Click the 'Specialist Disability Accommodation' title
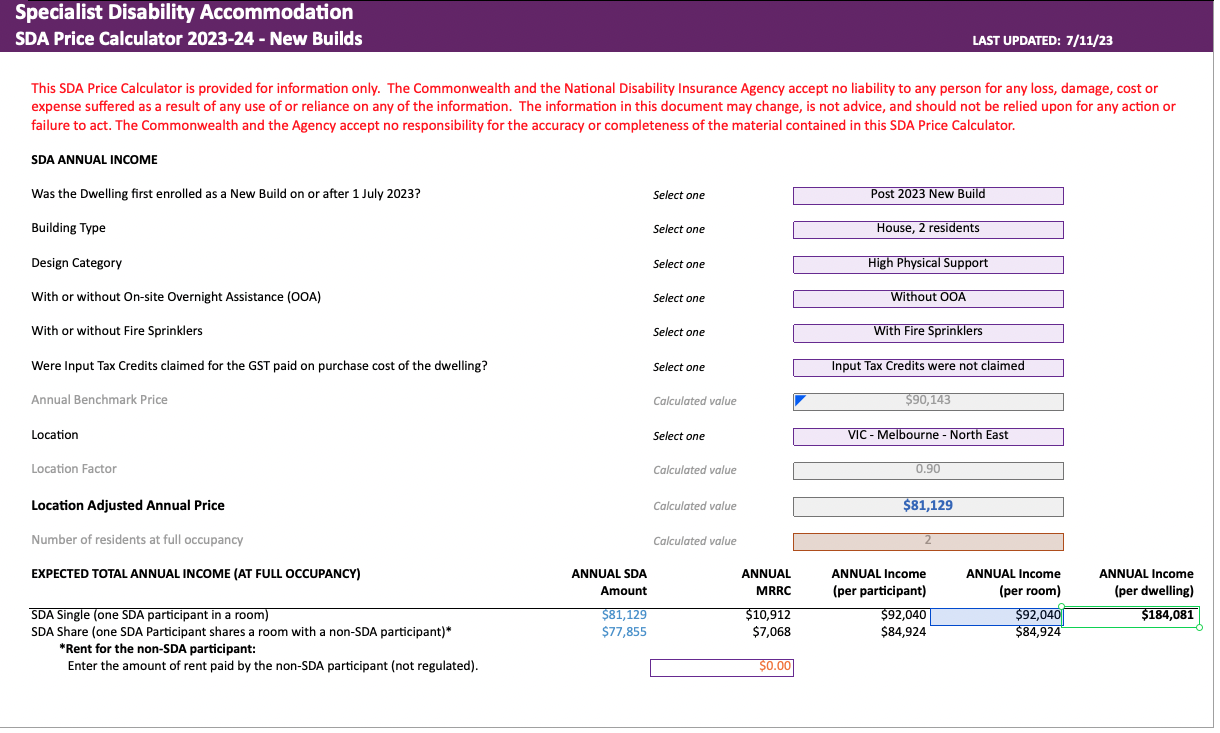The width and height of the screenshot is (1220, 733). pyautogui.click(x=184, y=13)
